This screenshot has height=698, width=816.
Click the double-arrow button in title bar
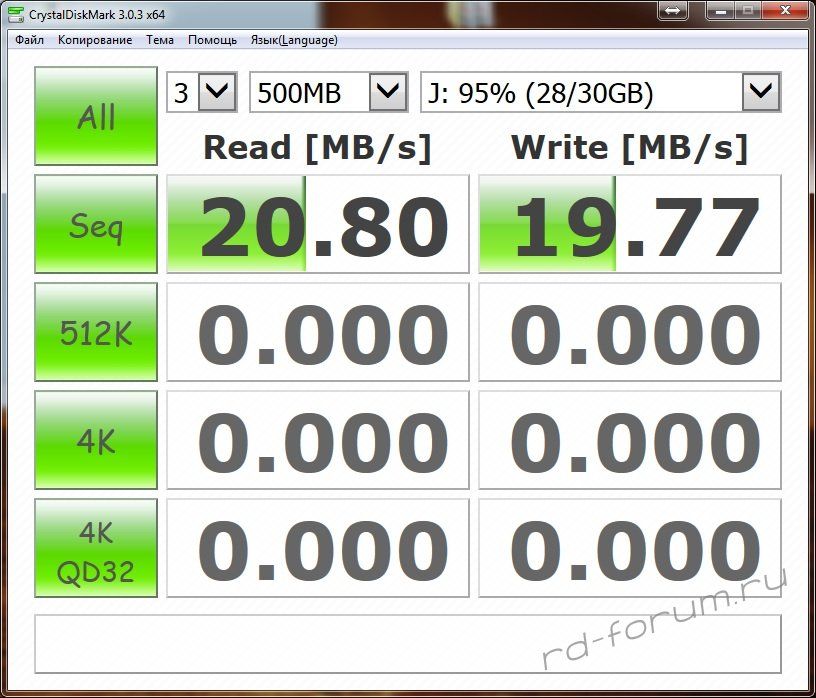click(671, 10)
